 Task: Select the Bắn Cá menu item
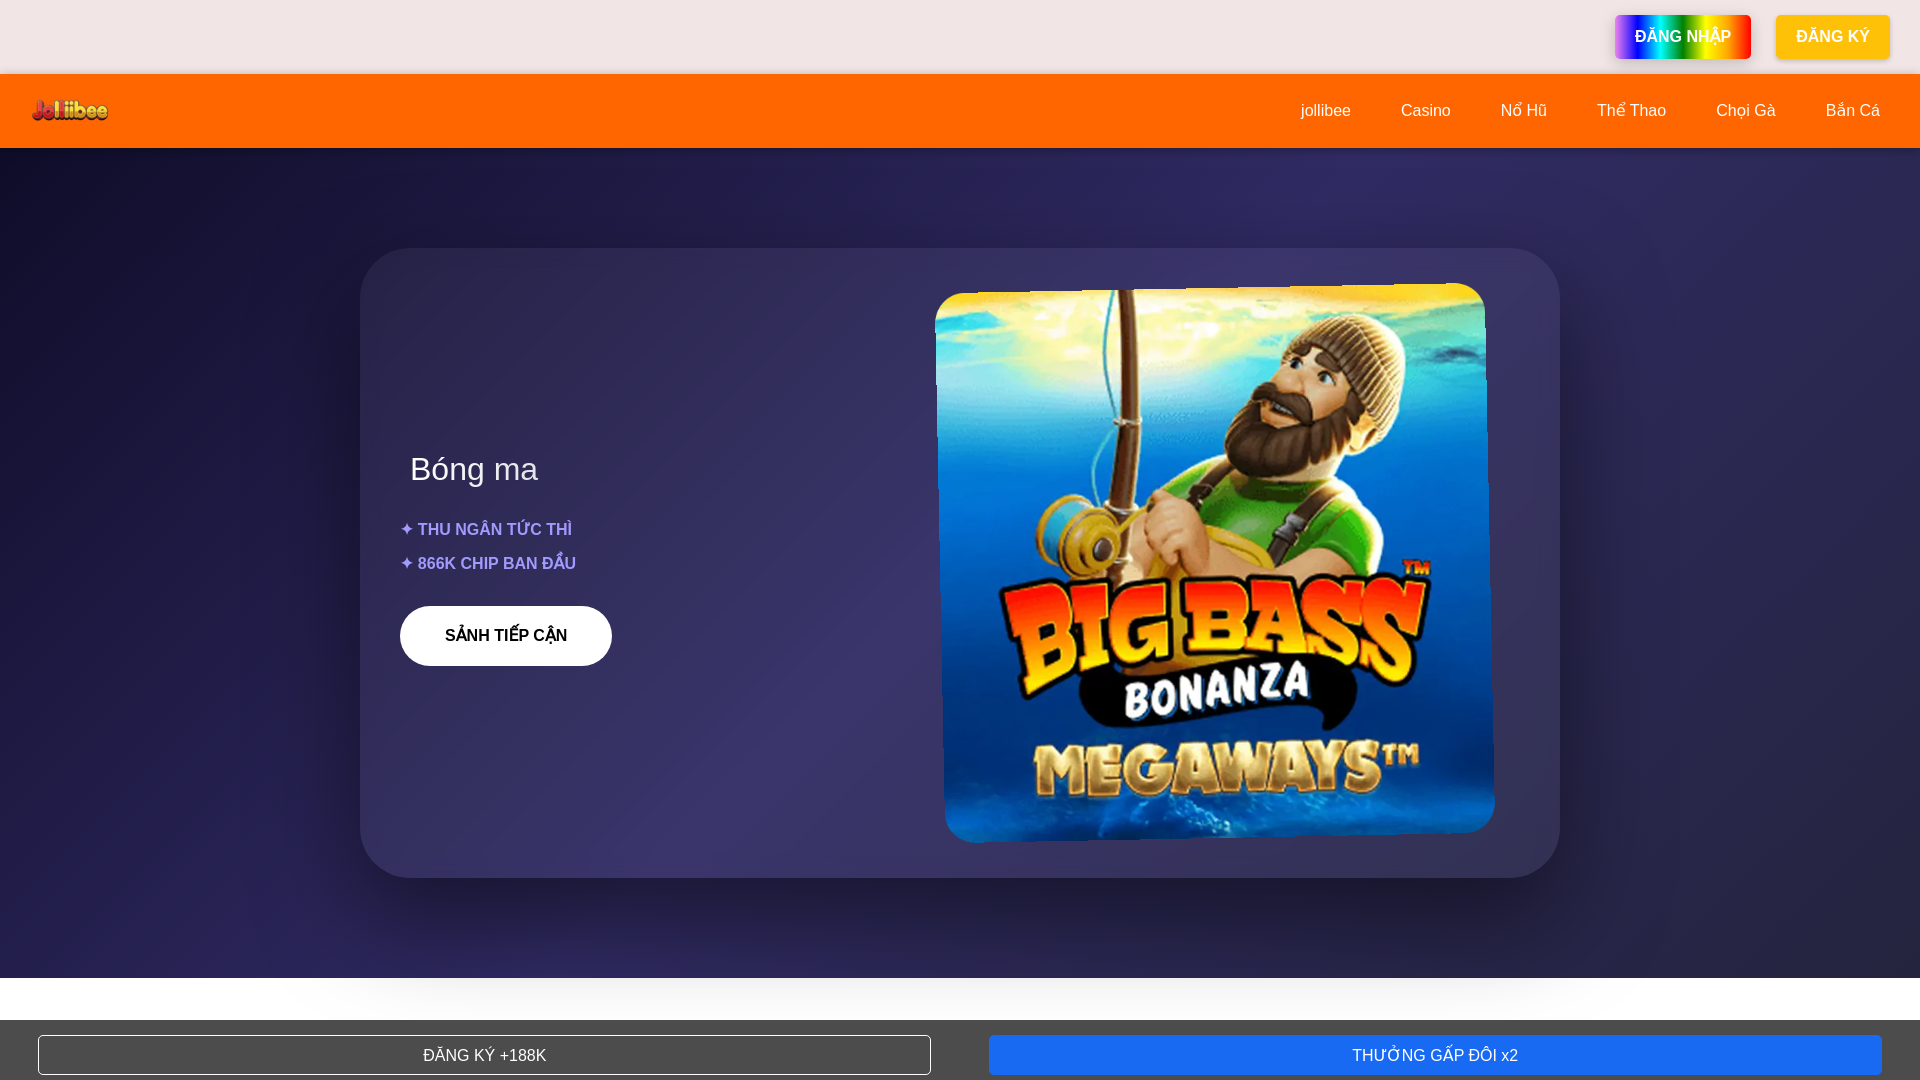[1852, 111]
